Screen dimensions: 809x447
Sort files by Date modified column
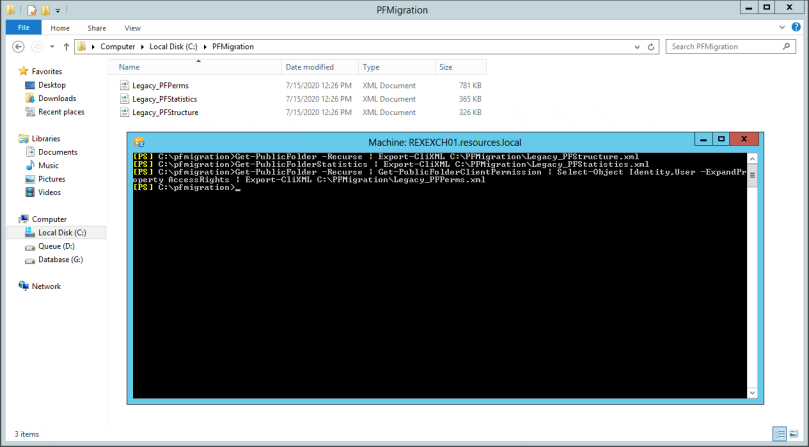coord(310,67)
